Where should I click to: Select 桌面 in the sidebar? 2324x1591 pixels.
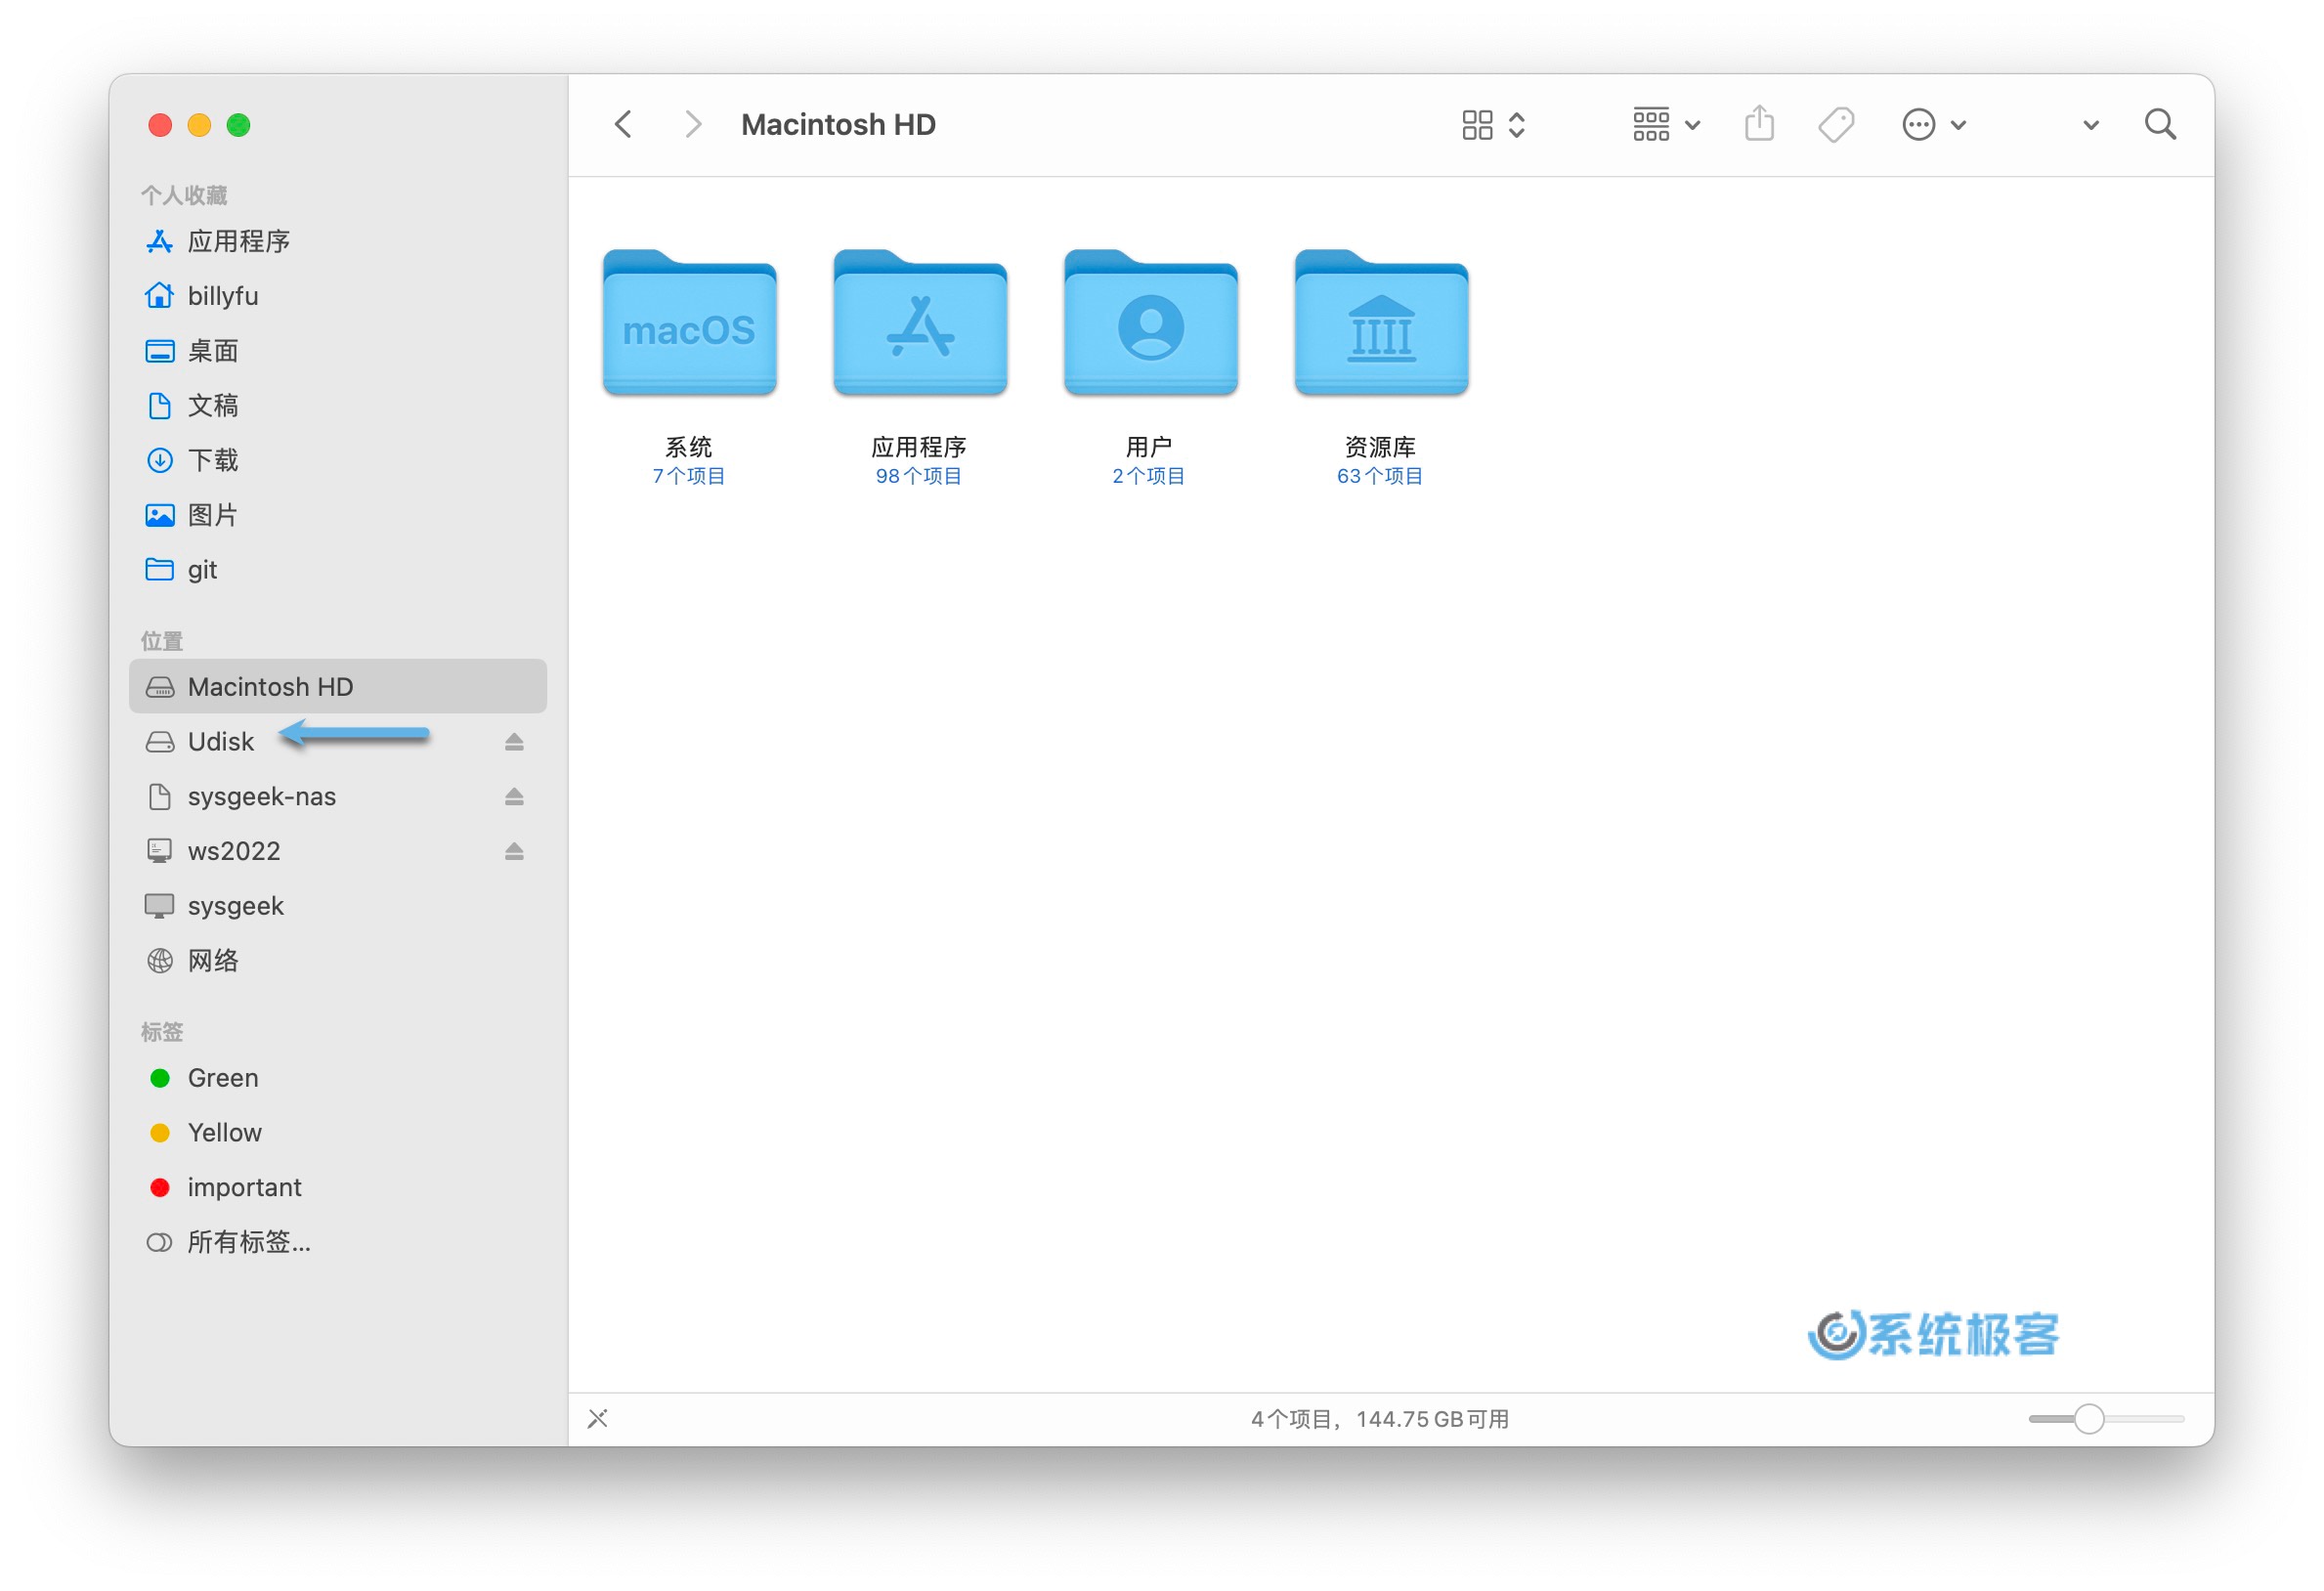click(x=337, y=351)
